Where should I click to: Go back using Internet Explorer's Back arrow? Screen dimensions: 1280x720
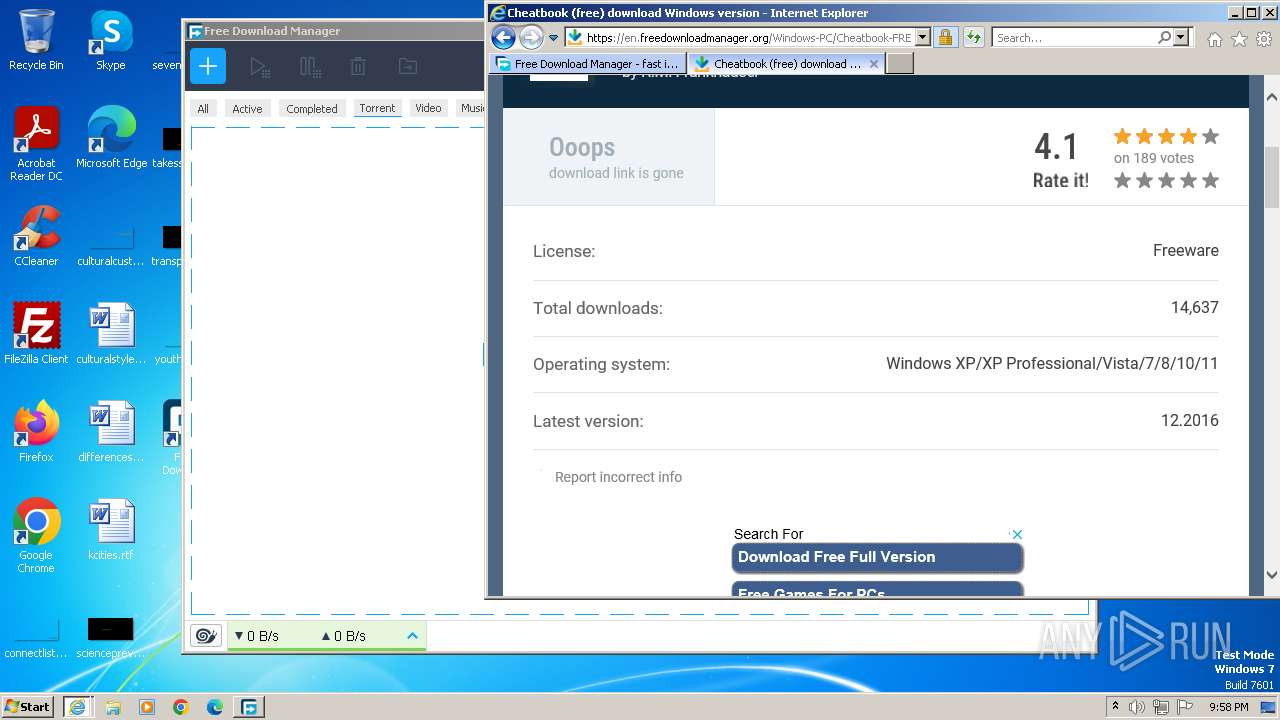click(504, 38)
